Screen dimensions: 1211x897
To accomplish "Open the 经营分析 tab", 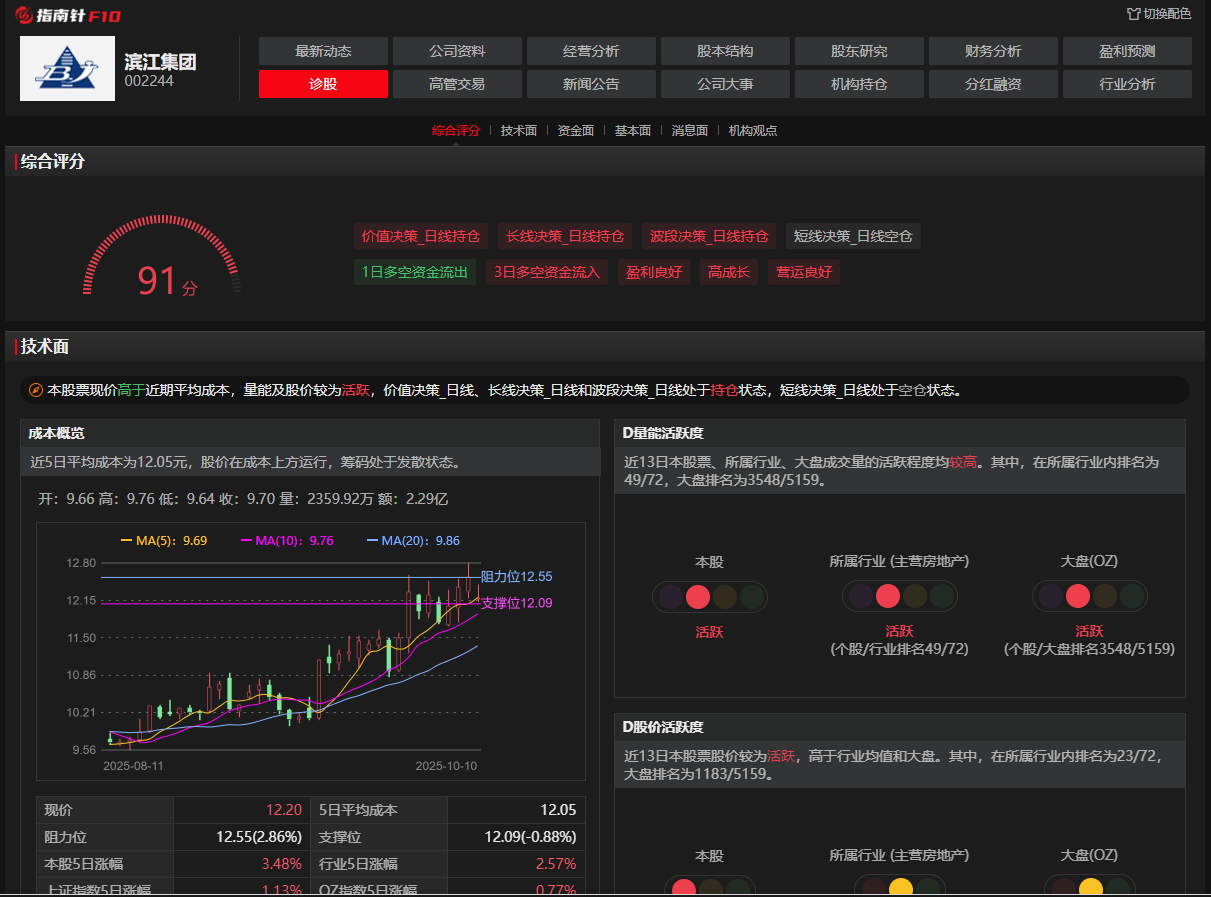I will [591, 51].
